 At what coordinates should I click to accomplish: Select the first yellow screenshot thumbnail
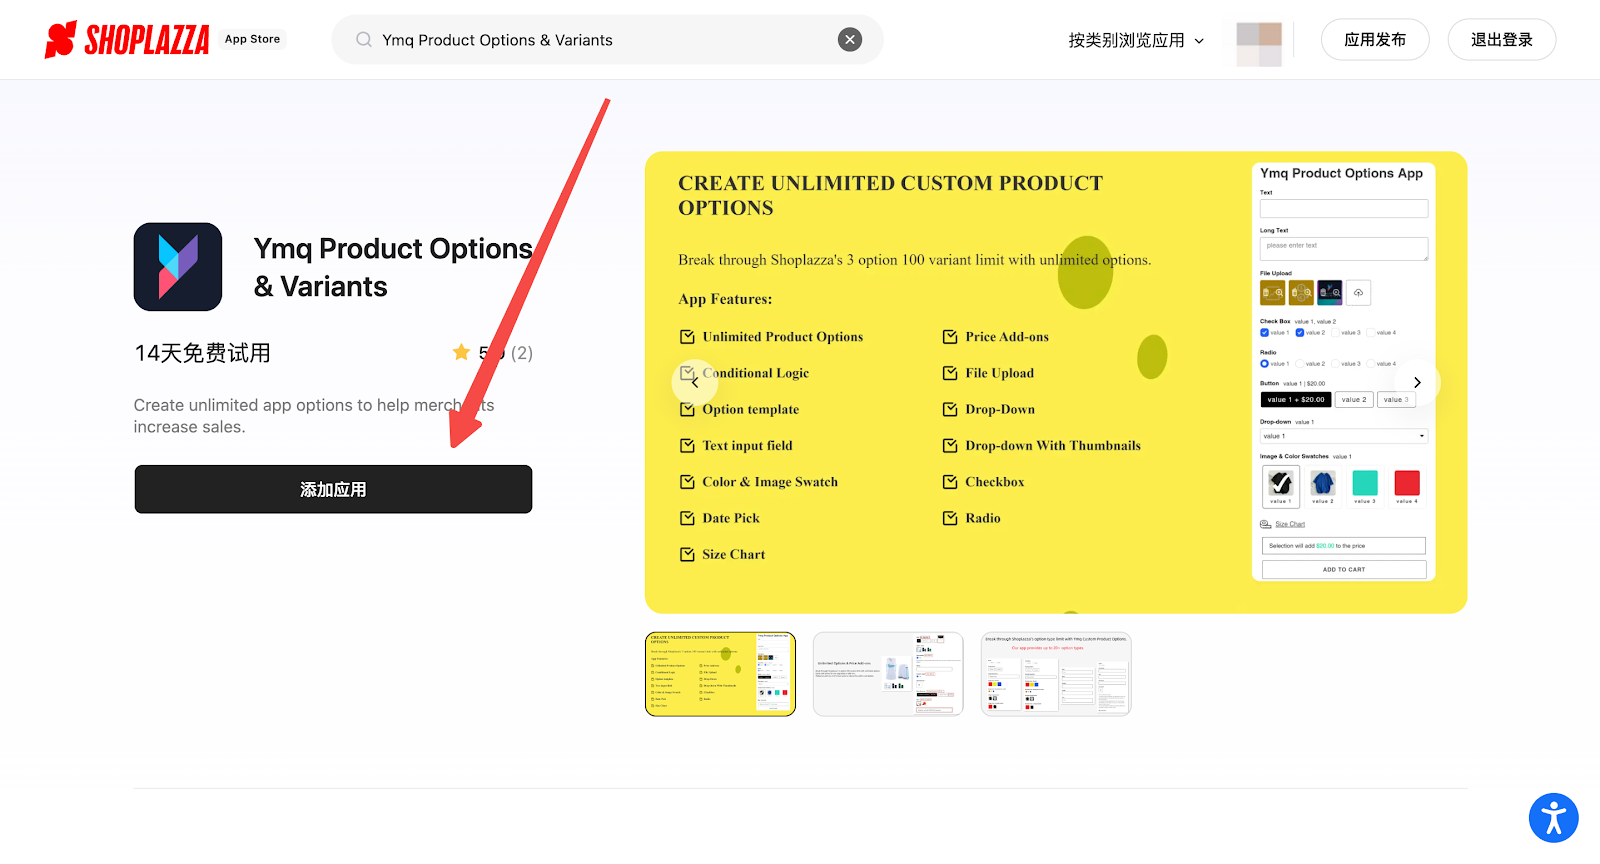[720, 674]
